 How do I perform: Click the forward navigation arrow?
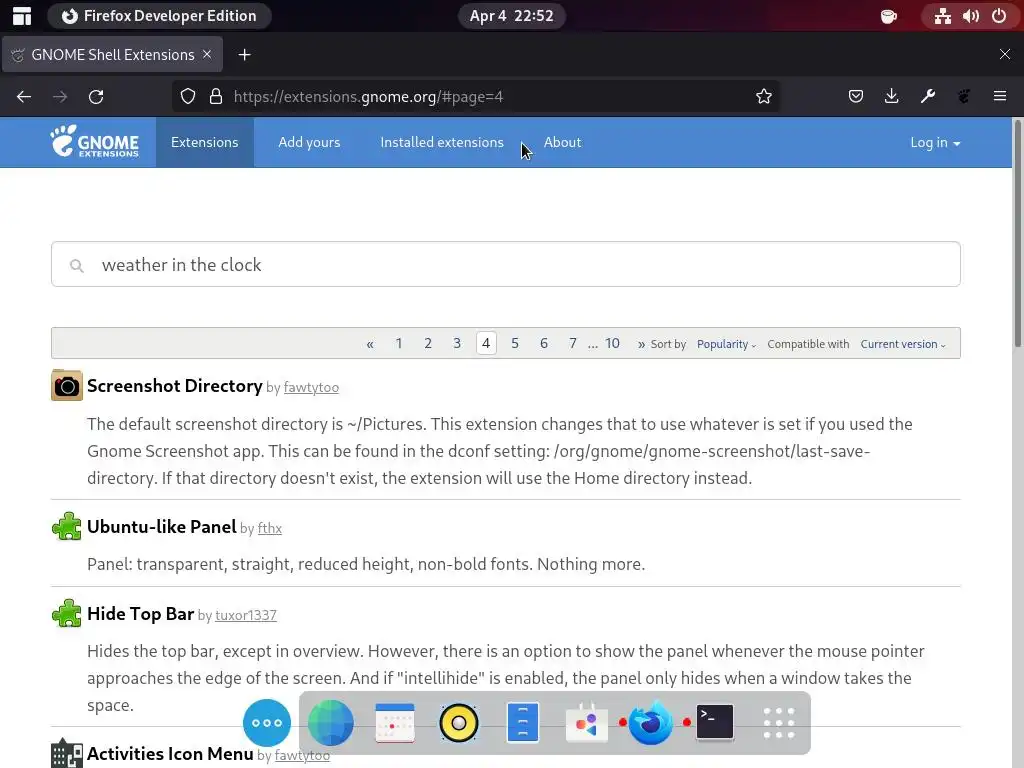click(60, 97)
